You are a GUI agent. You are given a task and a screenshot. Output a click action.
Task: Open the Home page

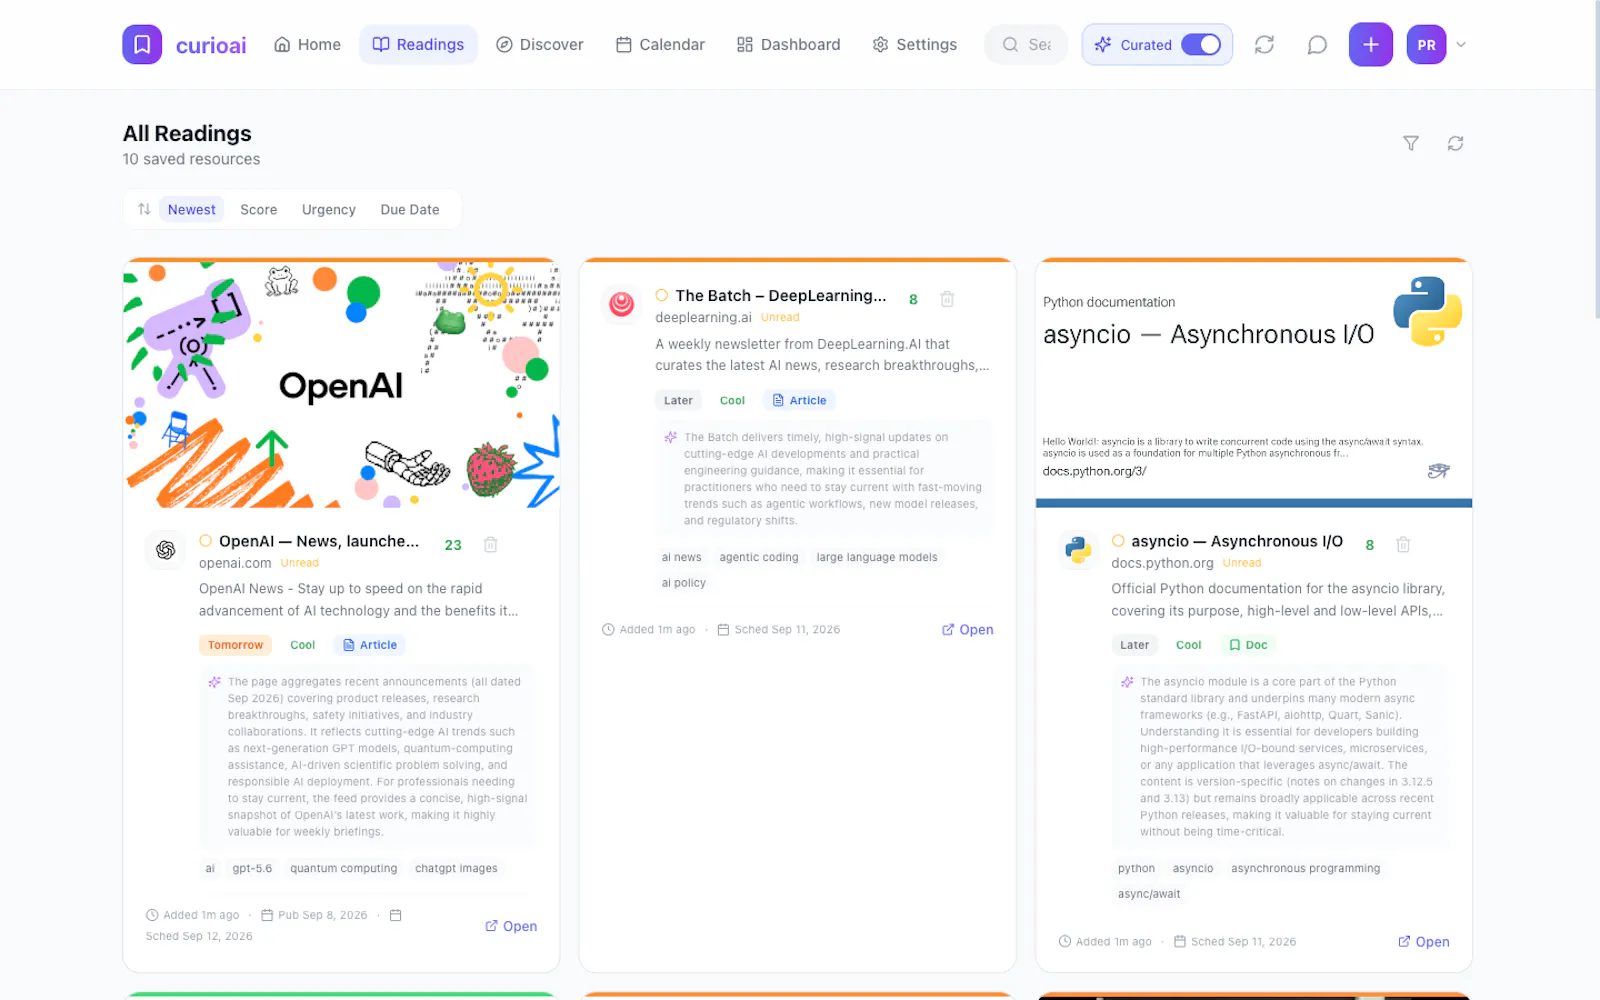(307, 44)
